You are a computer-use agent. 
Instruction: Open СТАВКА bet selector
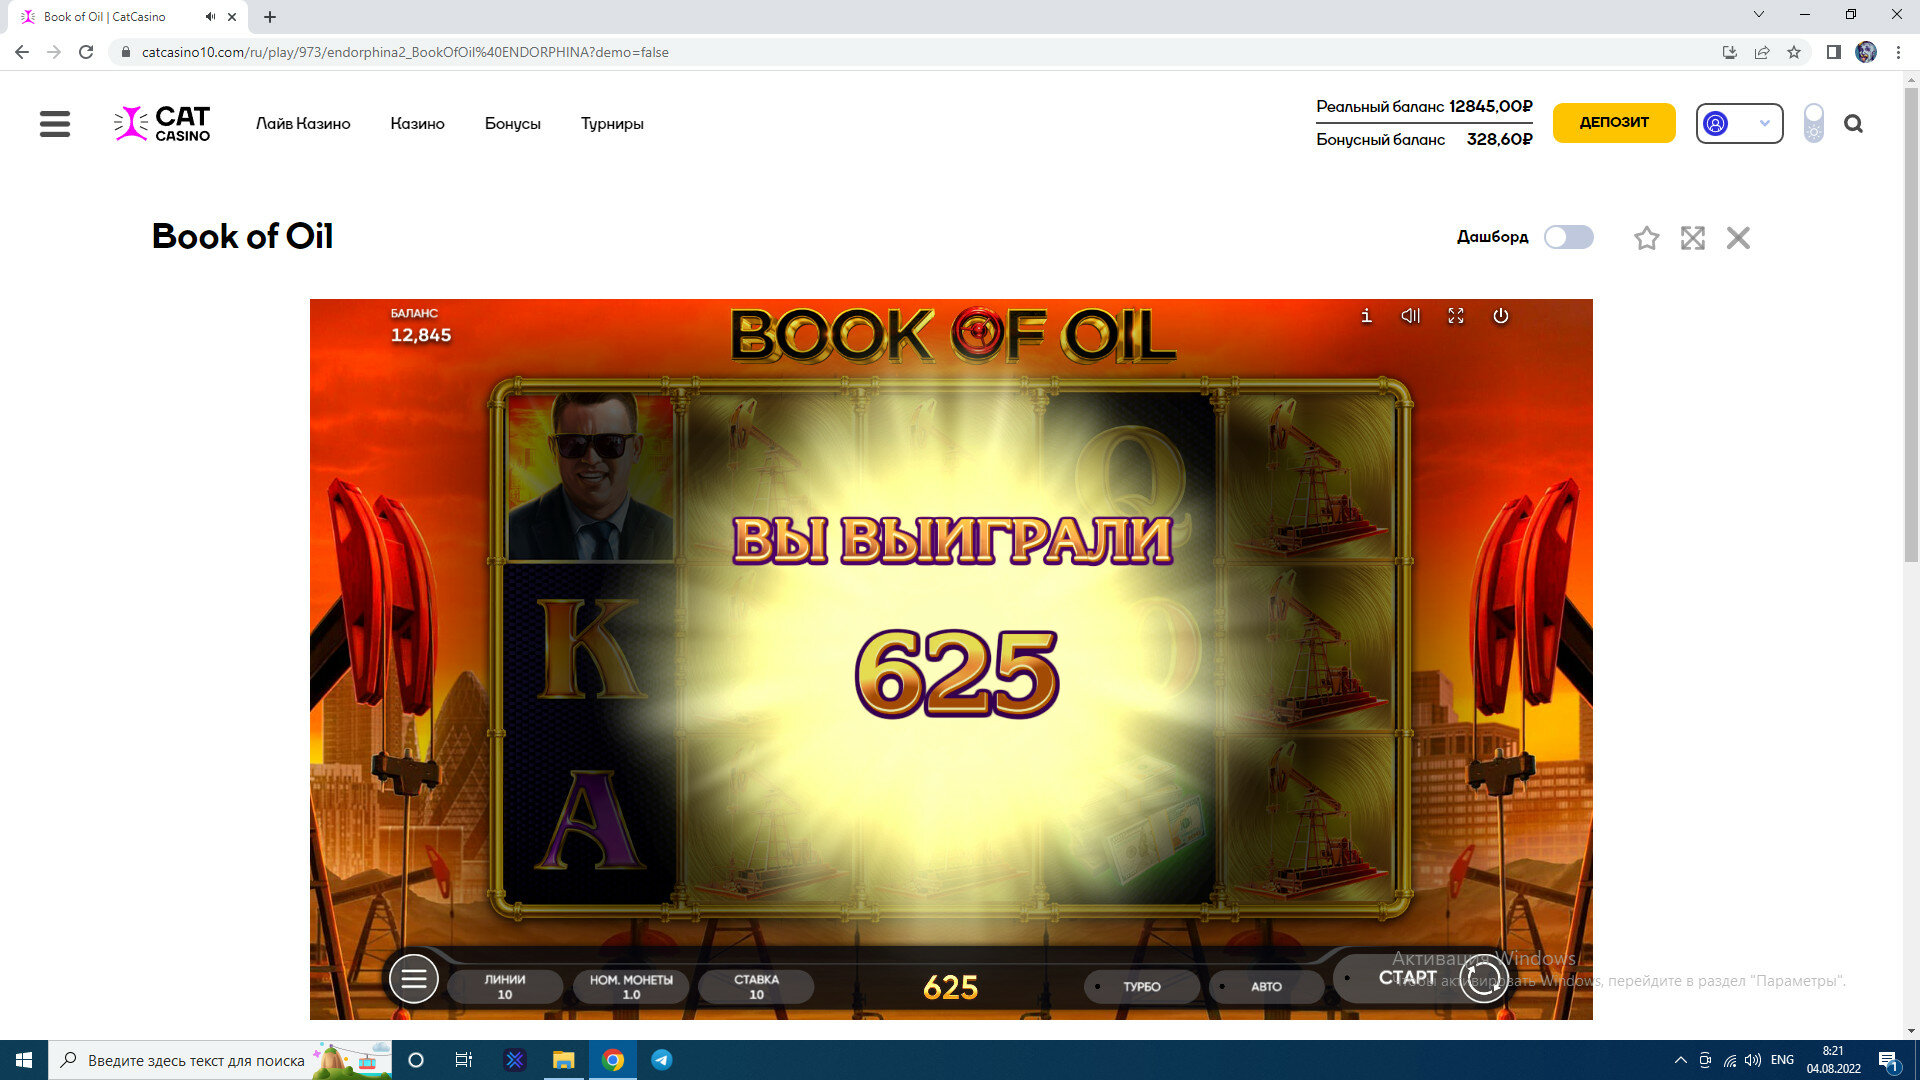[756, 986]
